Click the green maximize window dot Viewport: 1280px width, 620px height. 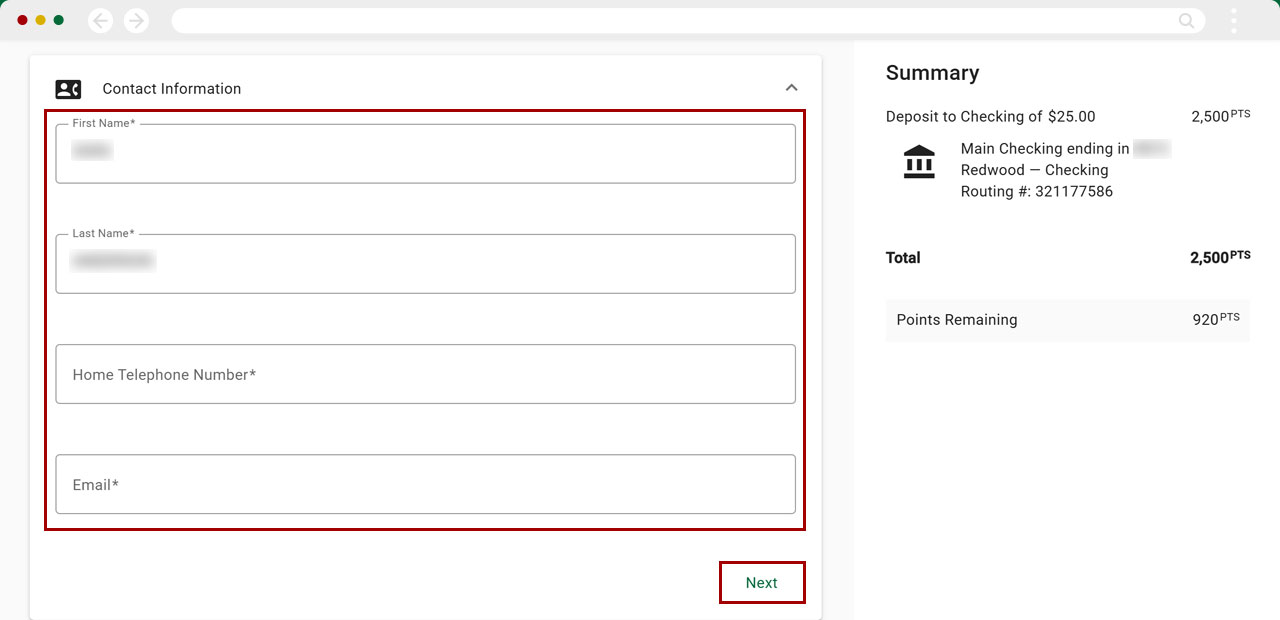(x=59, y=20)
